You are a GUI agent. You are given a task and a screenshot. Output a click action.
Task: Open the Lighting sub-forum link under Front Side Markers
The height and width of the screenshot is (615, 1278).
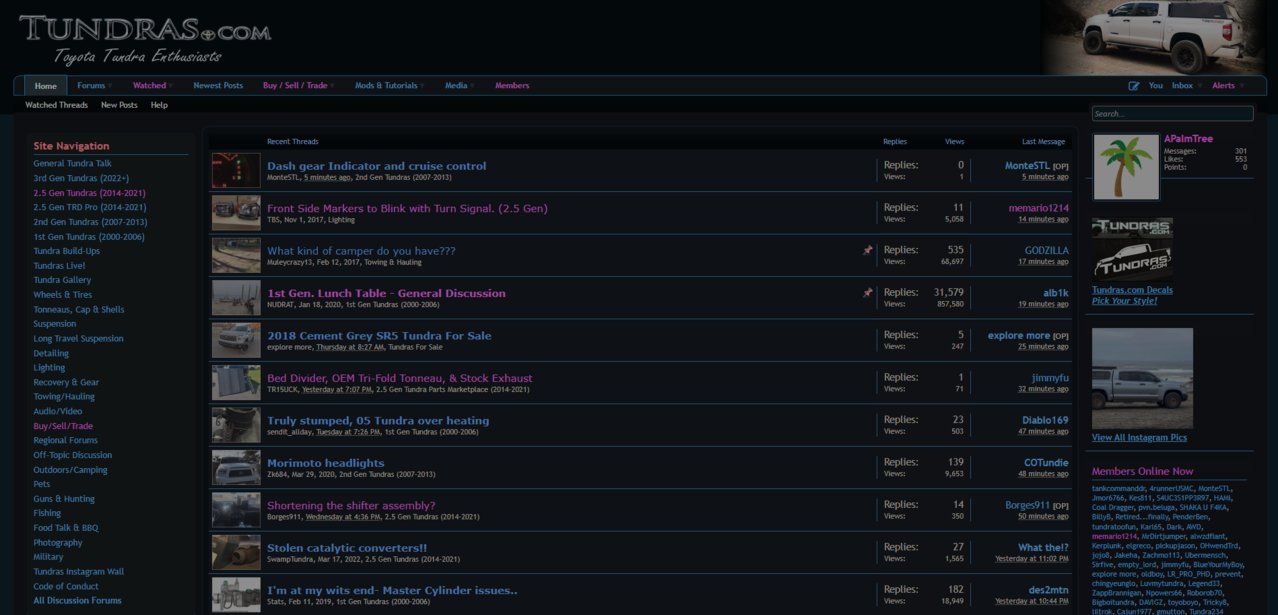coord(341,219)
